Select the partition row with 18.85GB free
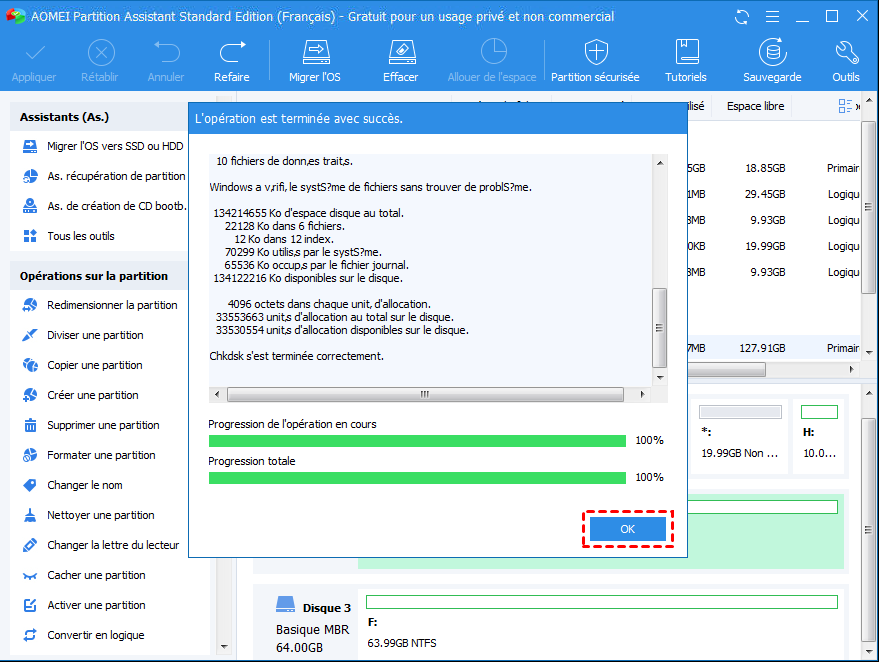This screenshot has width=879, height=662. click(774, 168)
